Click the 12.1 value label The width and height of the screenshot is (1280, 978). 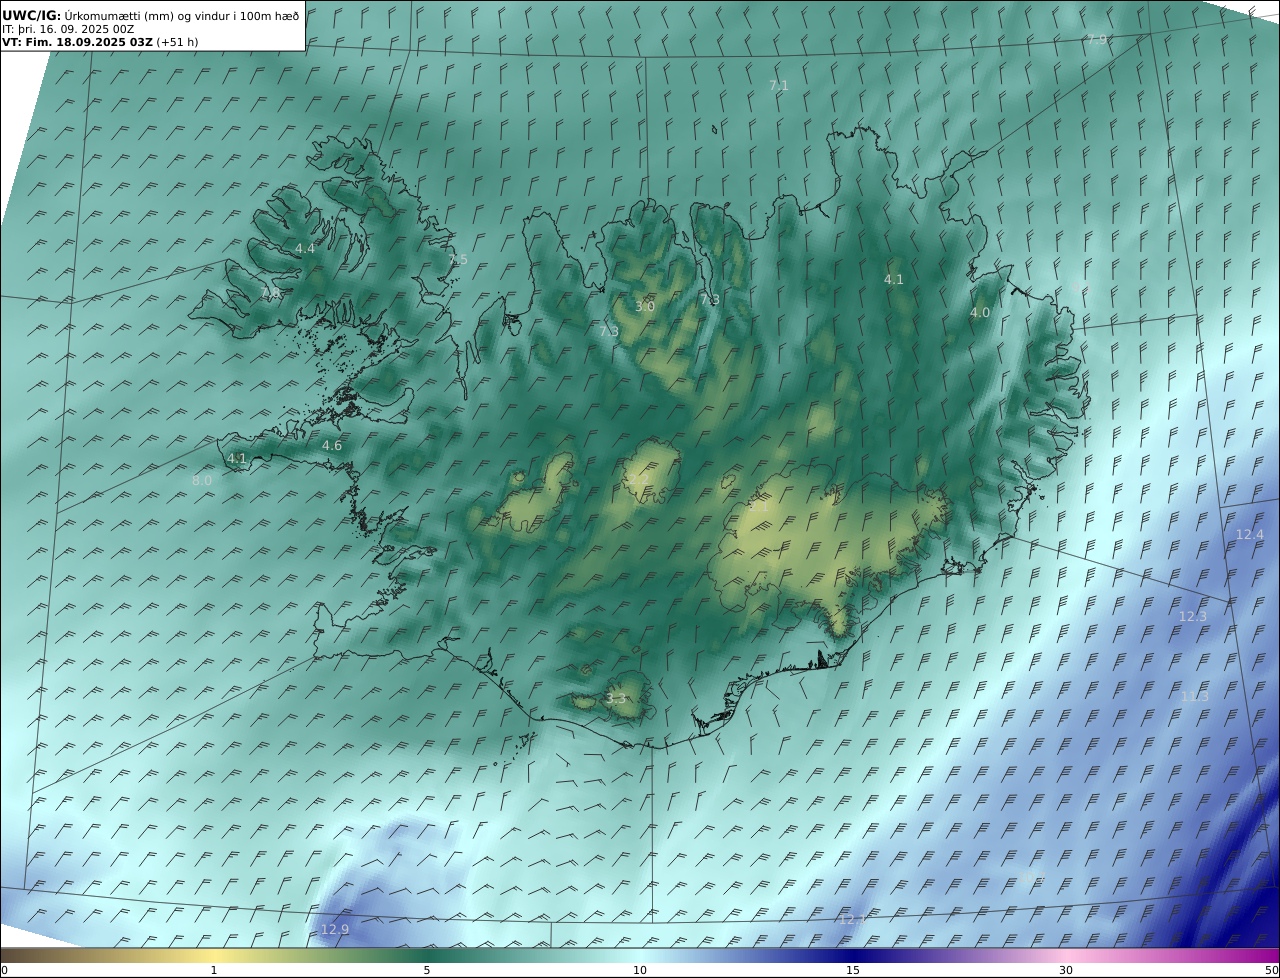[852, 918]
